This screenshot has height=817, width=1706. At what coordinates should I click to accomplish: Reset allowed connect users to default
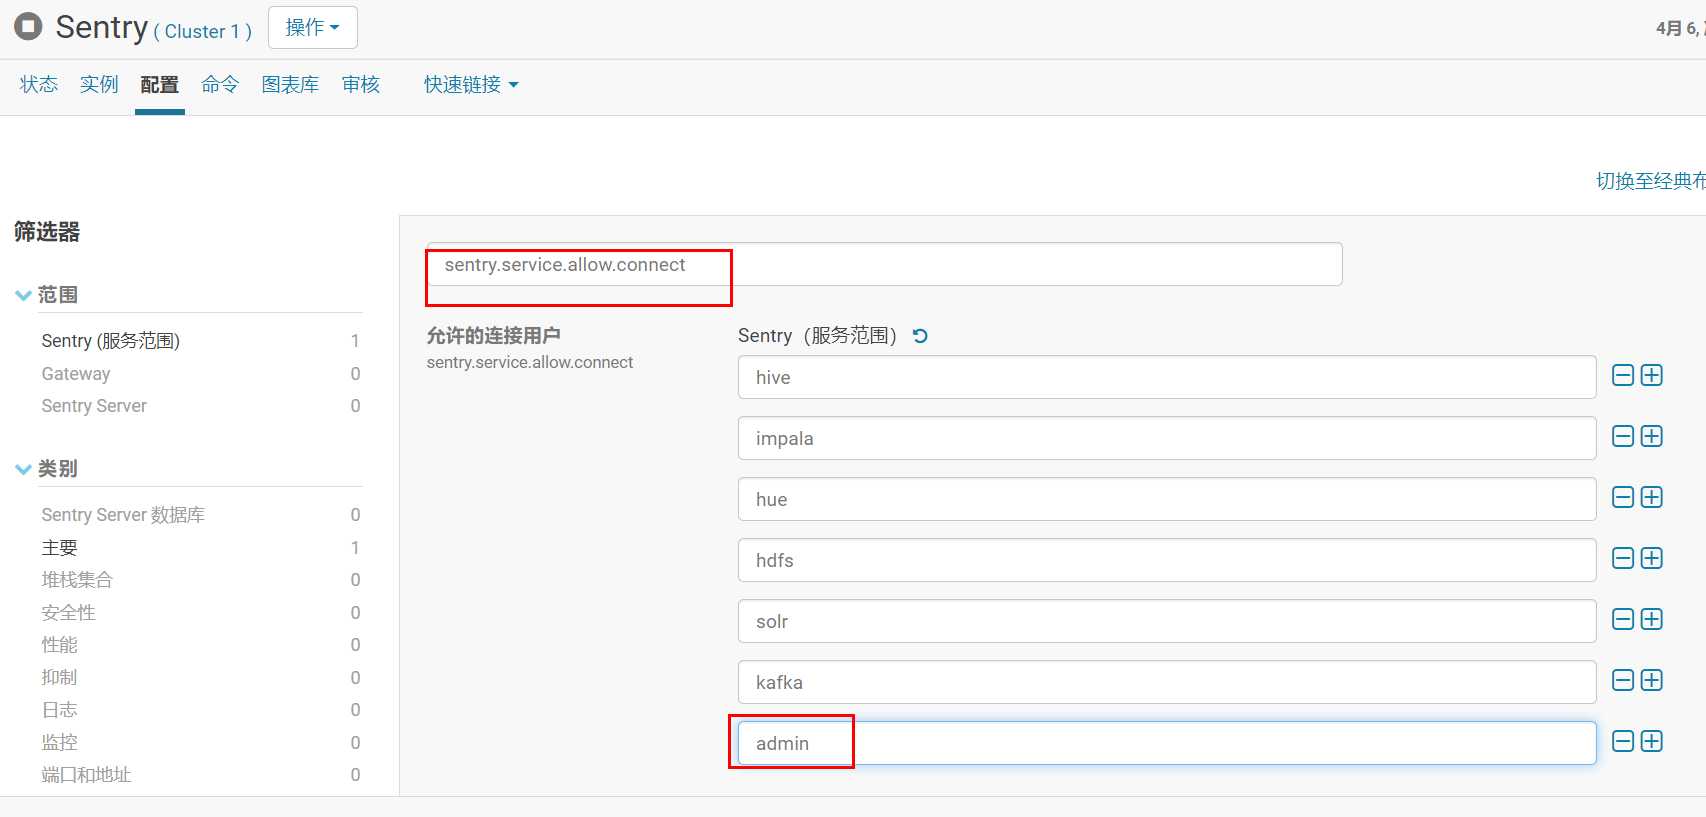click(920, 336)
